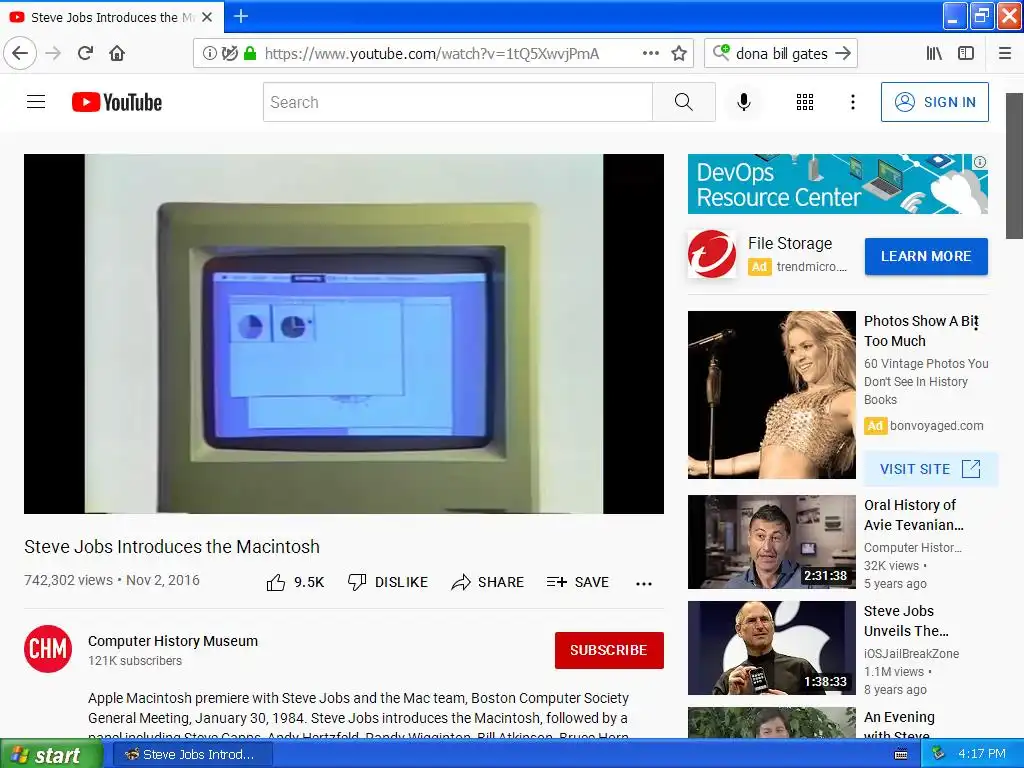Image resolution: width=1024 pixels, height=768 pixels.
Task: Open the YouTube apps grid icon
Action: [x=805, y=102]
